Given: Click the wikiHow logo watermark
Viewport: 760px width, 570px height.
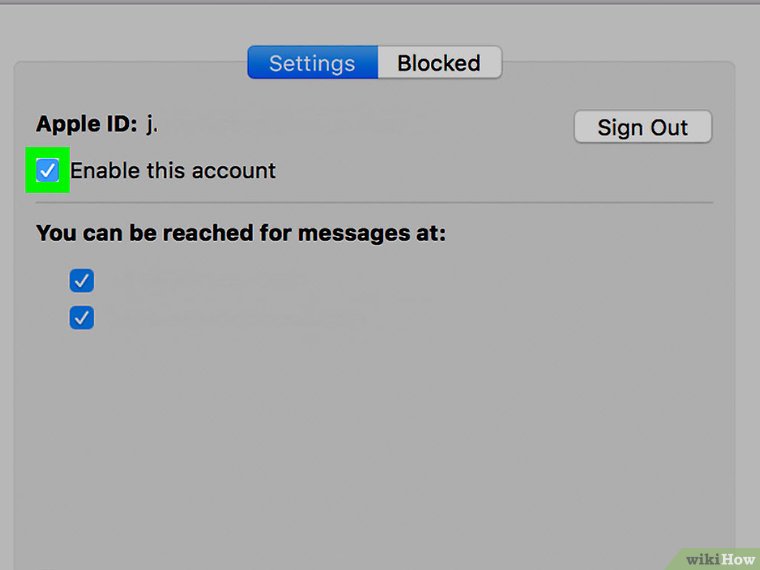Looking at the screenshot, I should point(716,556).
